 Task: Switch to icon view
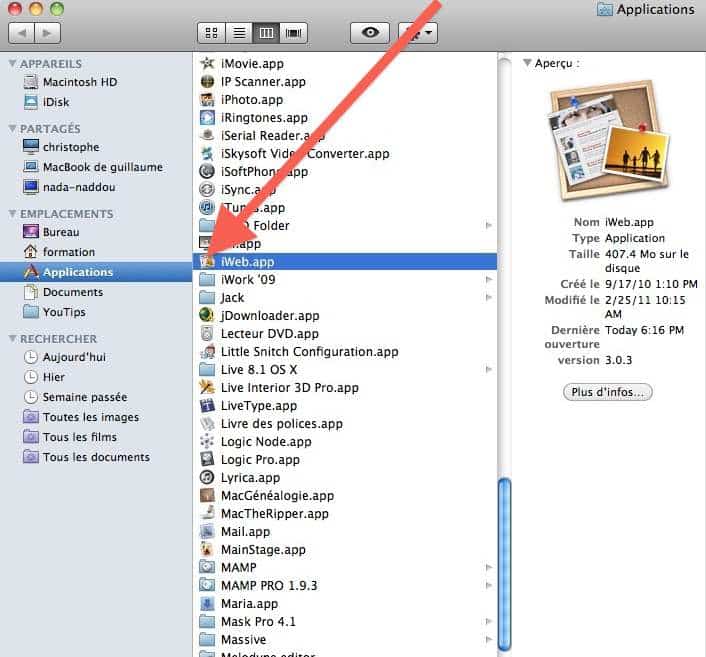click(211, 33)
